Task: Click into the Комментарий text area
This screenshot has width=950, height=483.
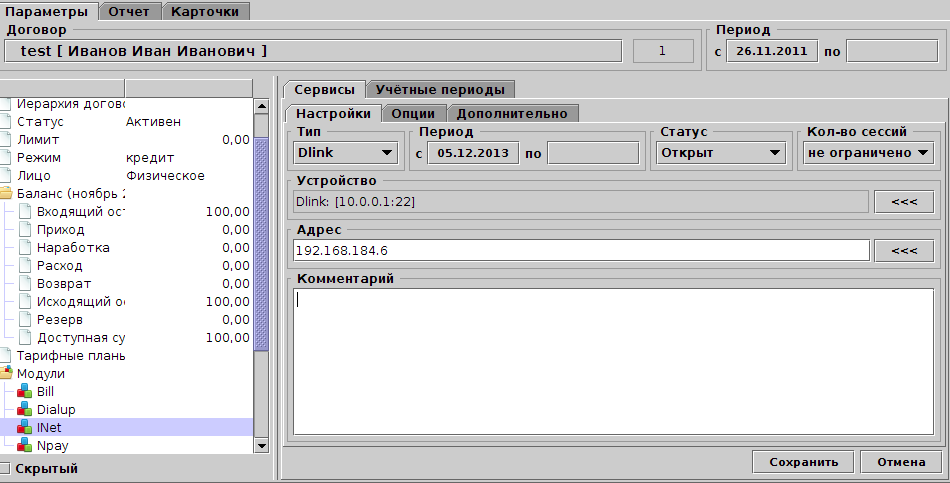Action: [x=613, y=360]
